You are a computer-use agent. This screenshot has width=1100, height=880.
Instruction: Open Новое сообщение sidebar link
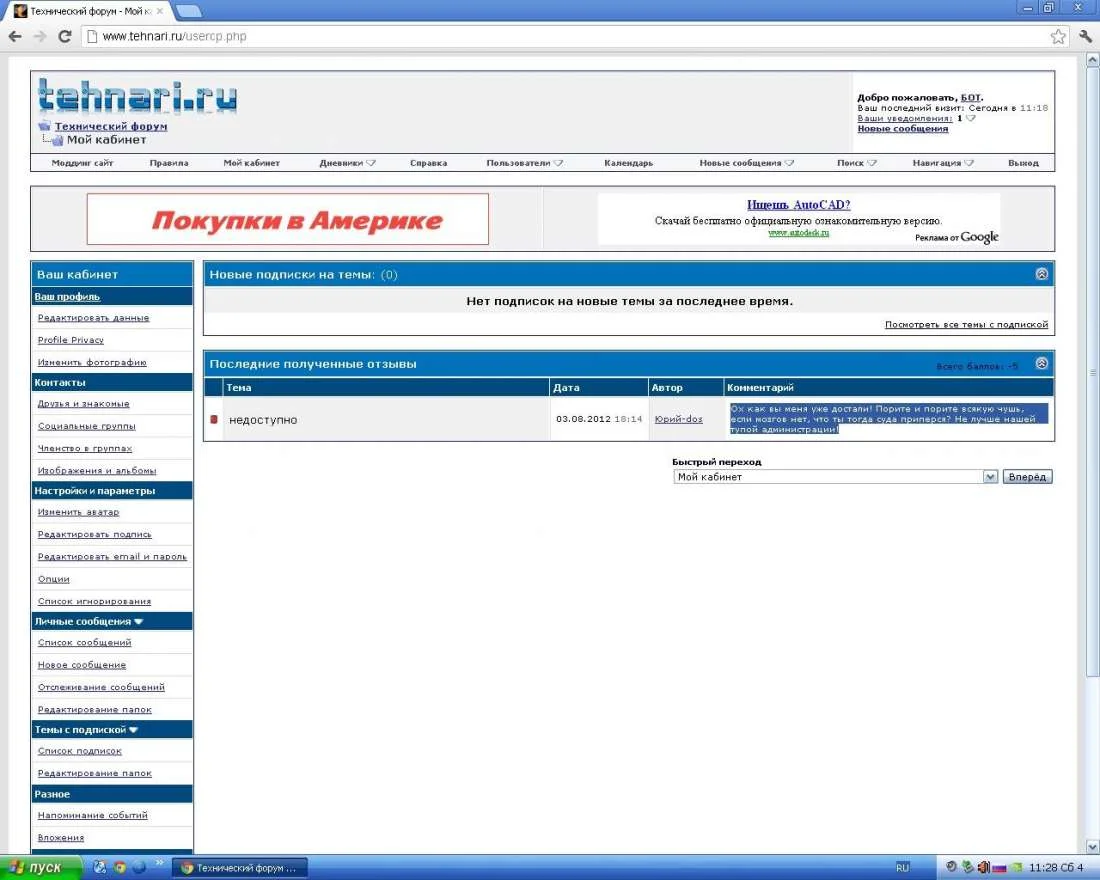point(82,665)
